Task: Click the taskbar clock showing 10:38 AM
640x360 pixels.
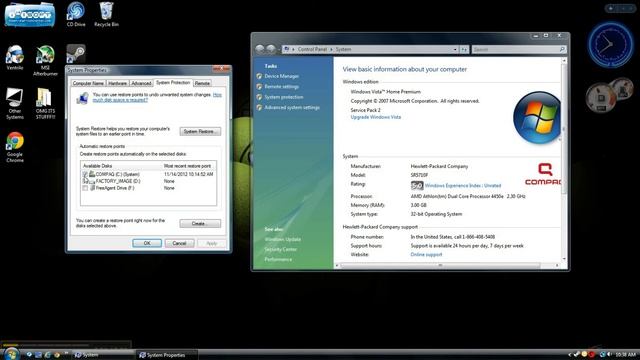Action: point(625,354)
